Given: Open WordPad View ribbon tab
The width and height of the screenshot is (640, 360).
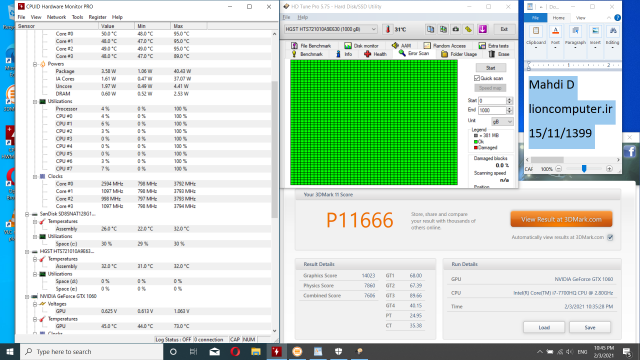Looking at the screenshot, I should click(x=580, y=18).
